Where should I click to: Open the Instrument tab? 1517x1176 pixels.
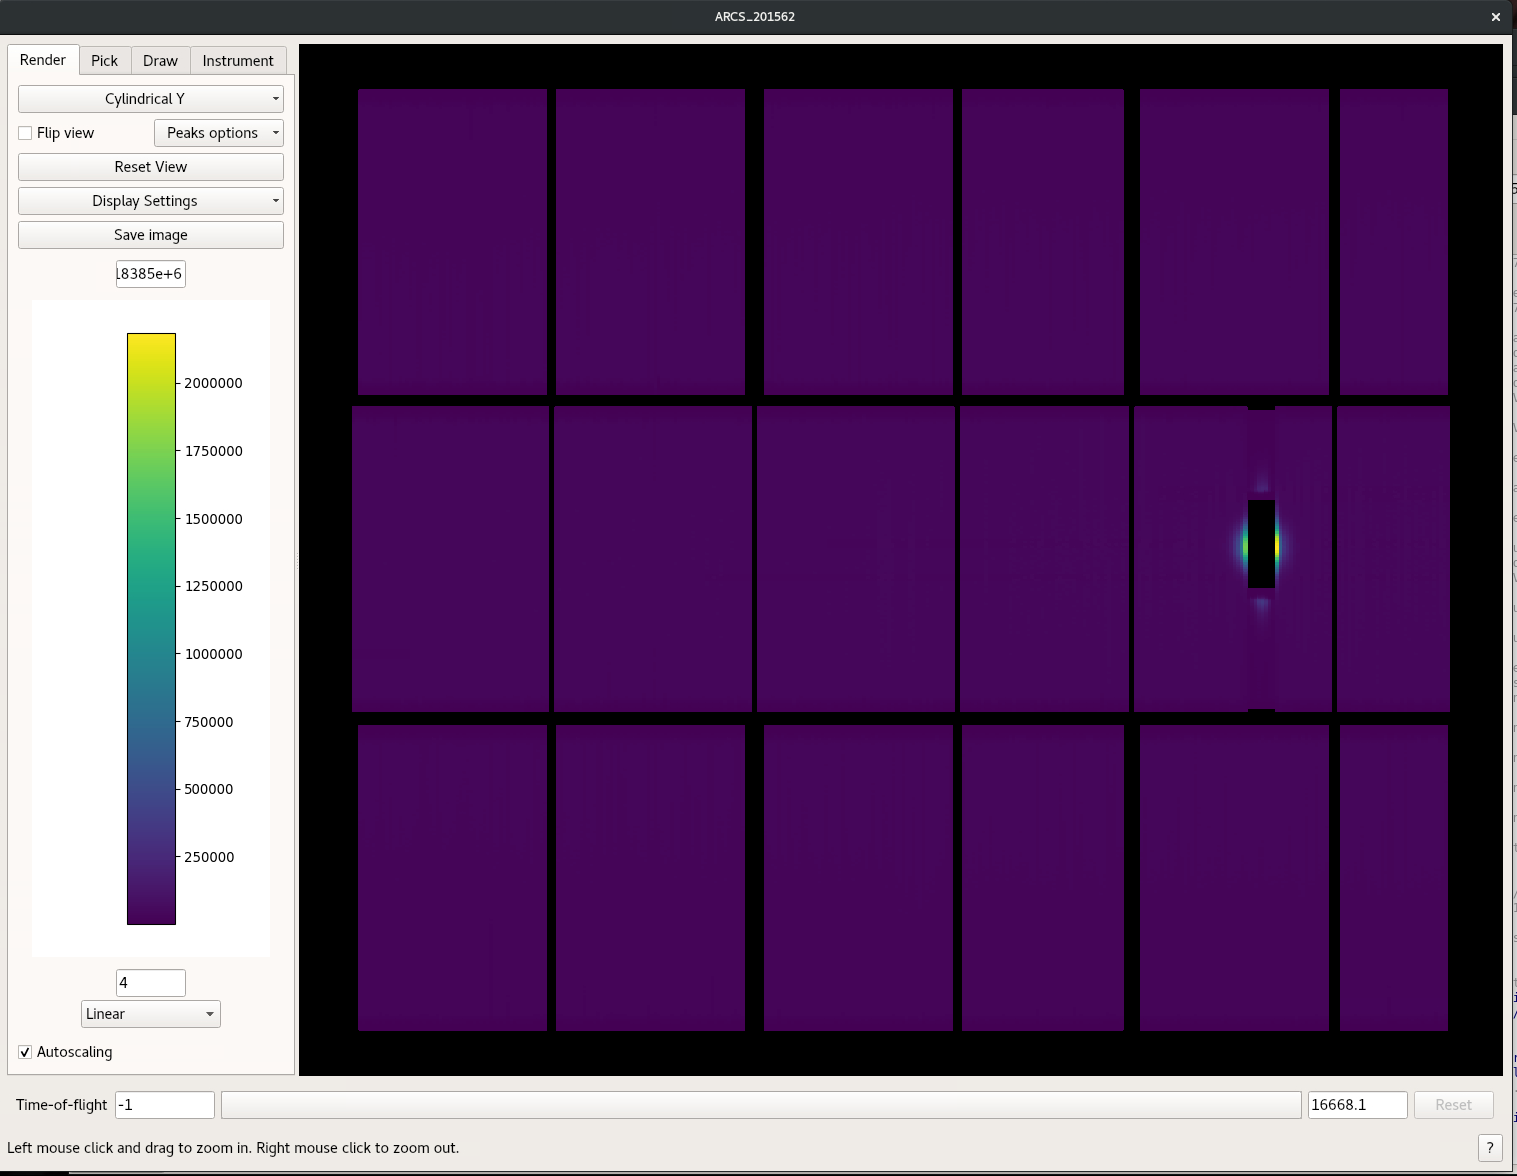pyautogui.click(x=238, y=61)
